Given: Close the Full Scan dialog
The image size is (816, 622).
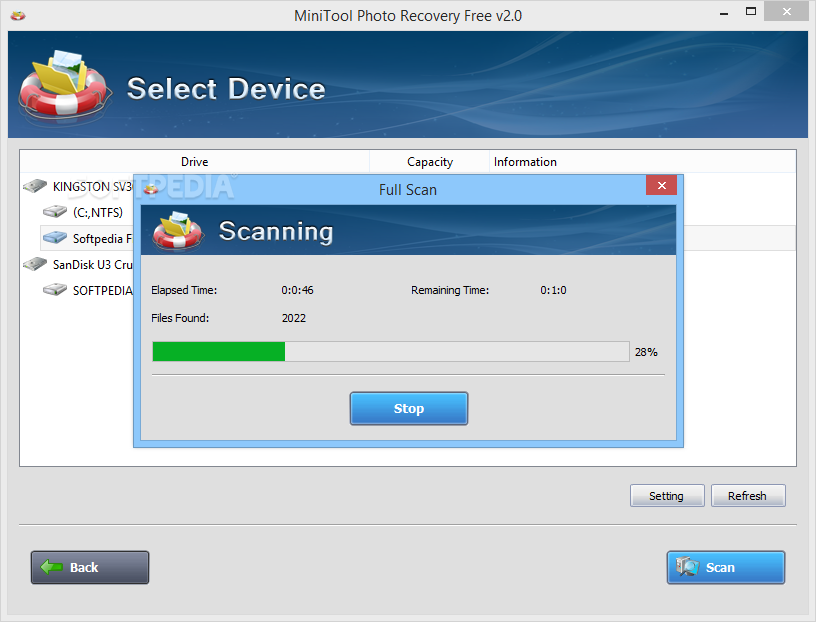Looking at the screenshot, I should click(661, 185).
